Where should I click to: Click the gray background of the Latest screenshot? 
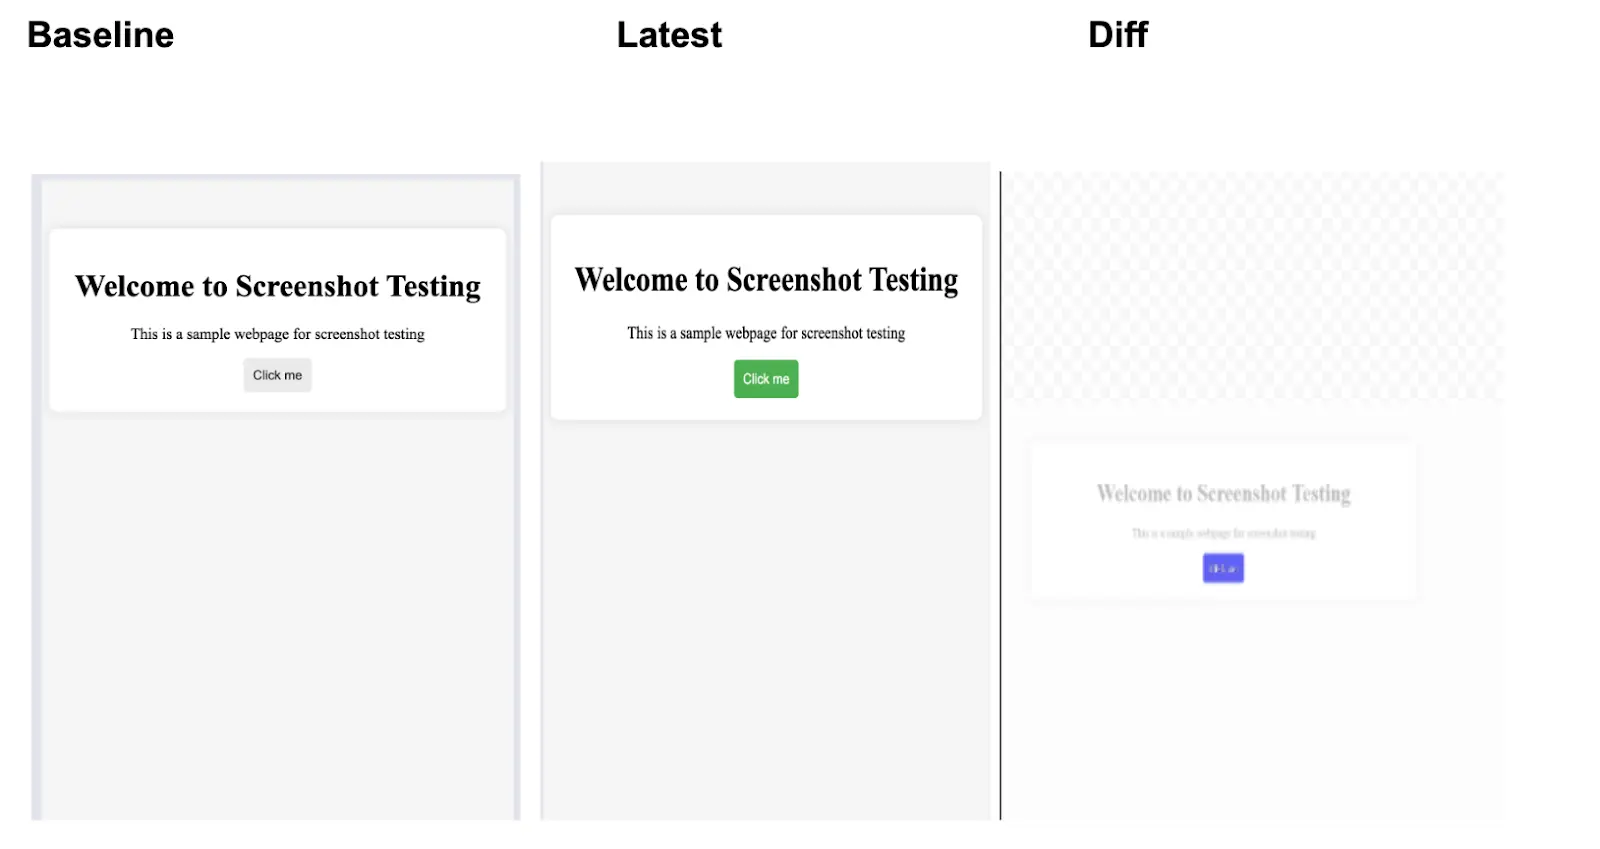click(765, 650)
